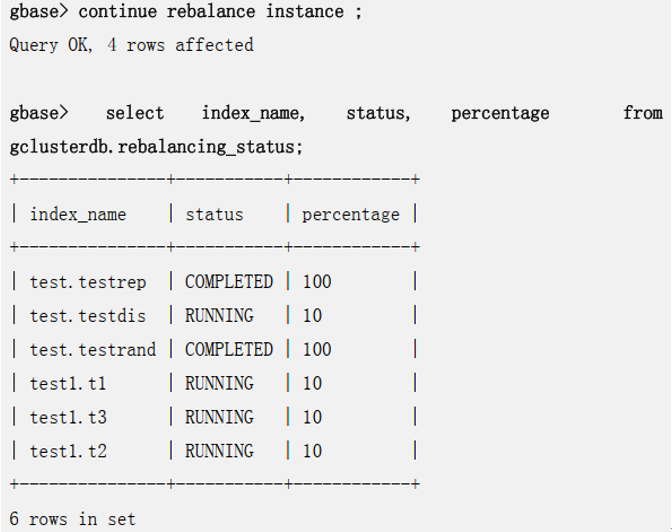This screenshot has height=532, width=672.
Task: Click the index_name column header in the table
Action: coord(78,214)
